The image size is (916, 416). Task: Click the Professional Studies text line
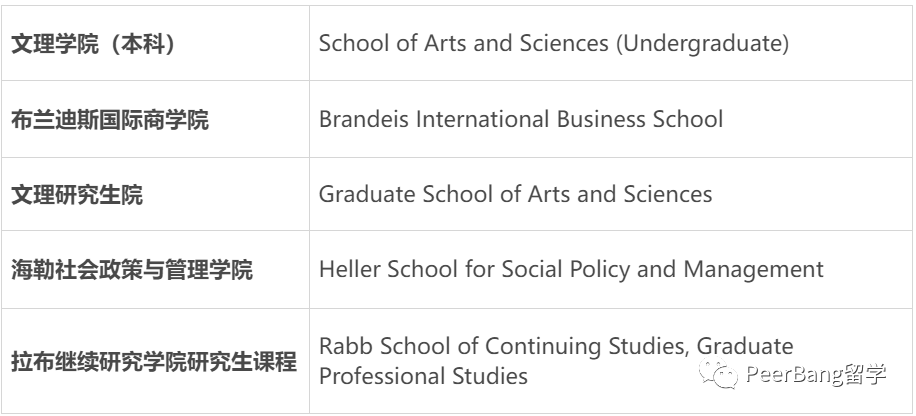click(424, 376)
